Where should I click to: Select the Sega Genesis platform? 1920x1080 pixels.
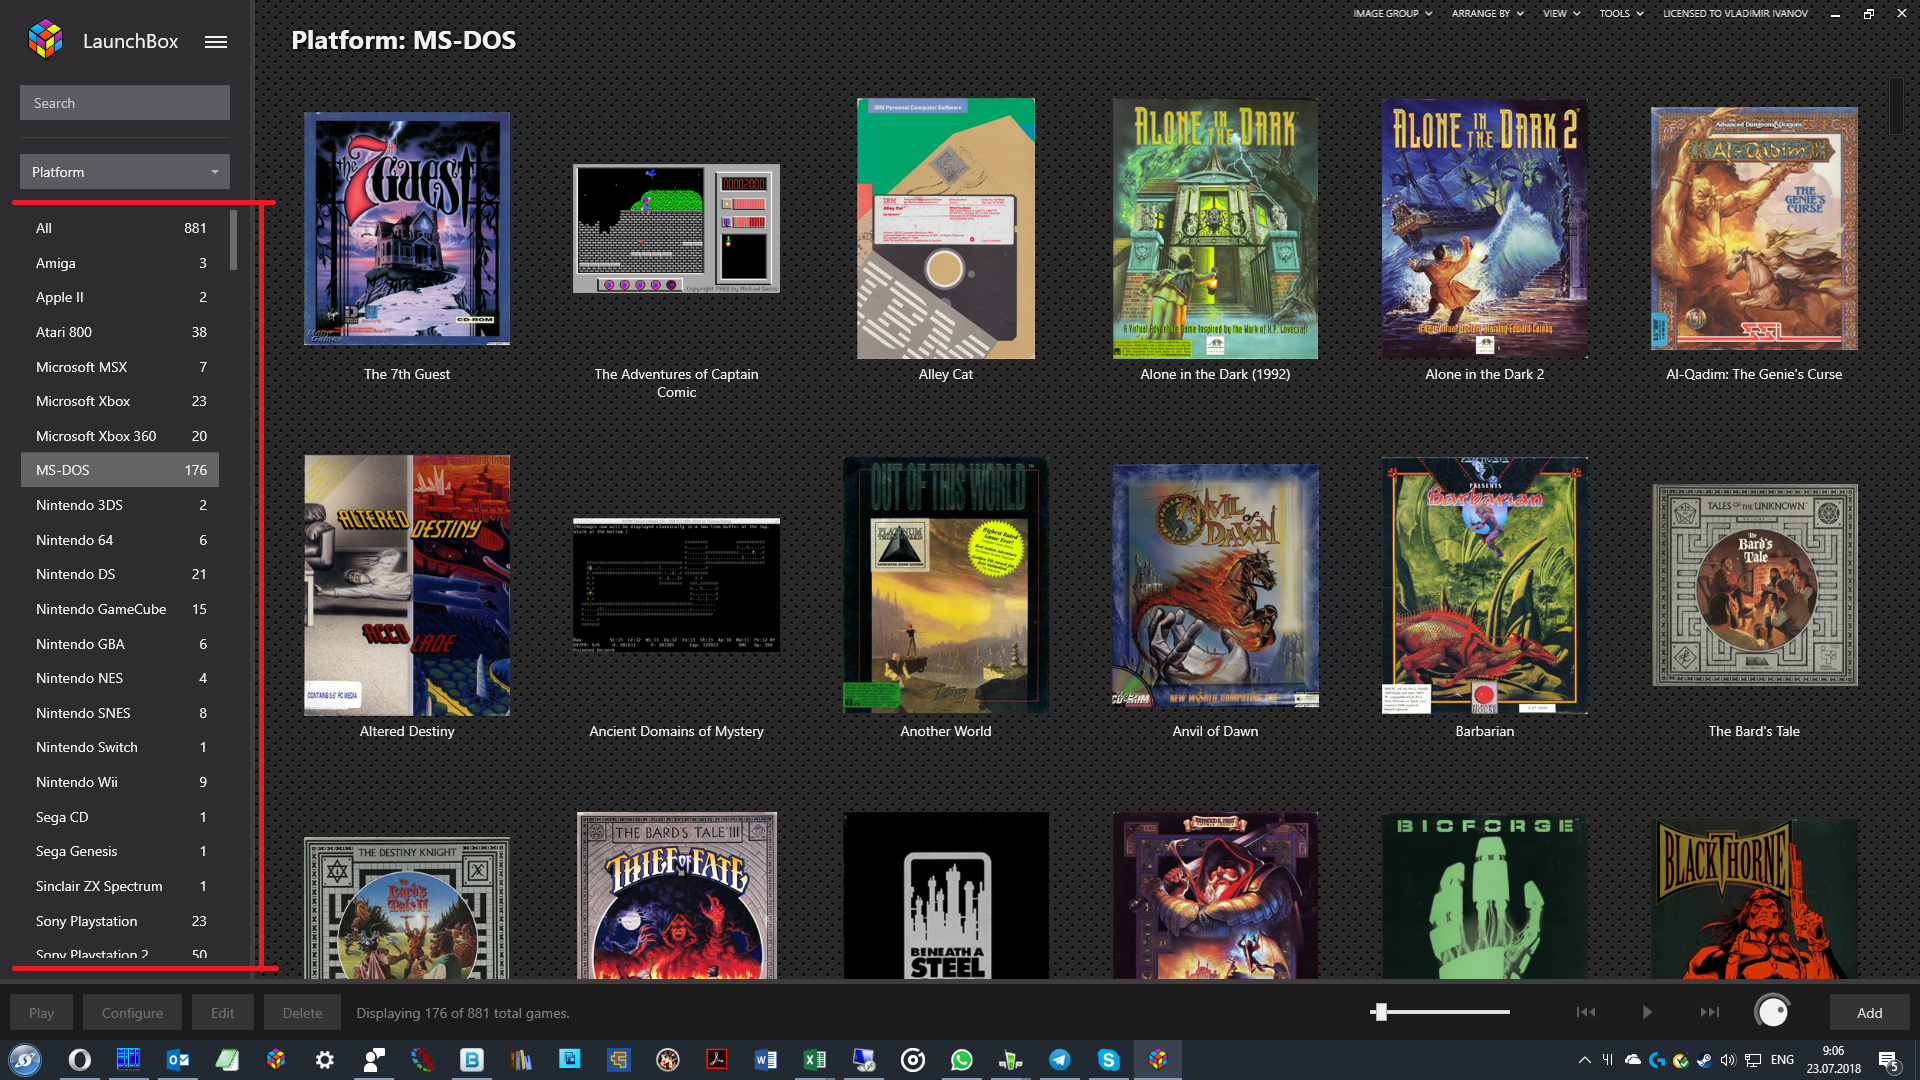(x=120, y=851)
